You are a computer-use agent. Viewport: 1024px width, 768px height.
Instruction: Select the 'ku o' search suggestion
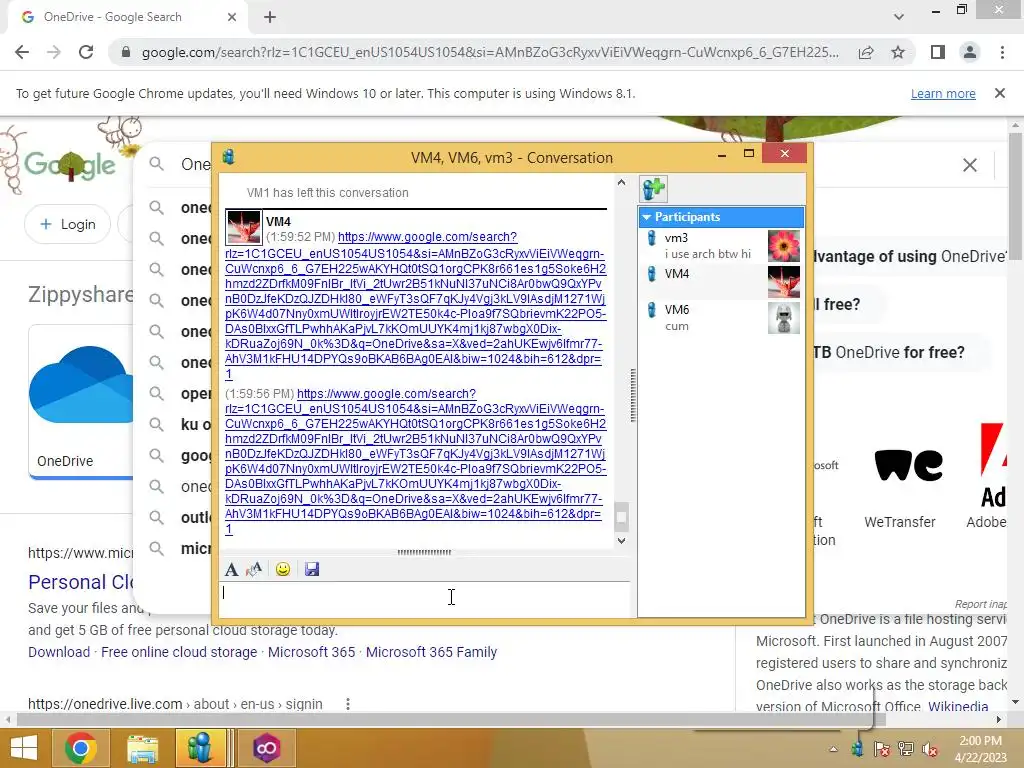coord(180,424)
